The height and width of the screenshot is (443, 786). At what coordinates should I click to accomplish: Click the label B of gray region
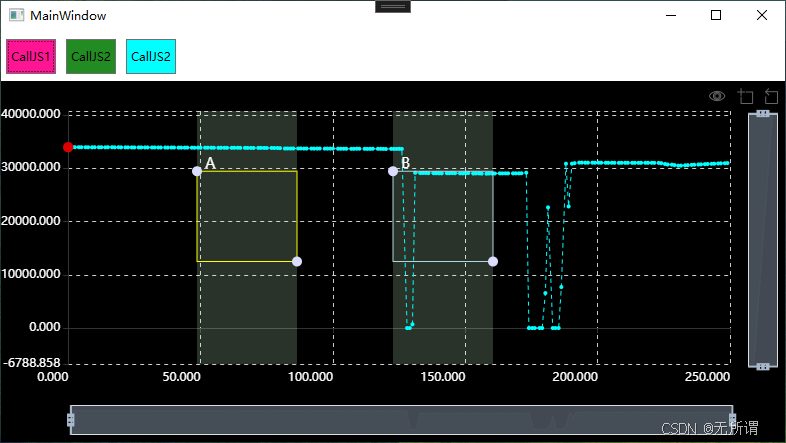point(406,163)
